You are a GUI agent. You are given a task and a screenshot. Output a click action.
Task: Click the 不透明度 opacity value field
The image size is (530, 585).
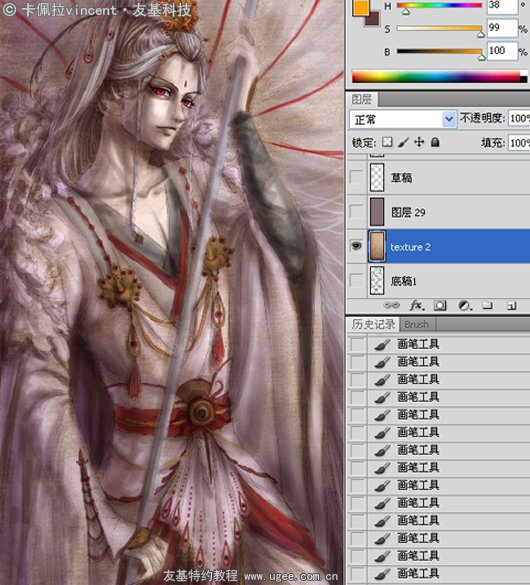point(519,119)
